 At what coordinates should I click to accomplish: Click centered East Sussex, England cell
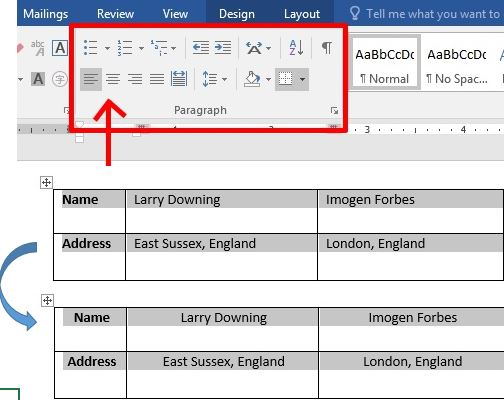coord(223,375)
